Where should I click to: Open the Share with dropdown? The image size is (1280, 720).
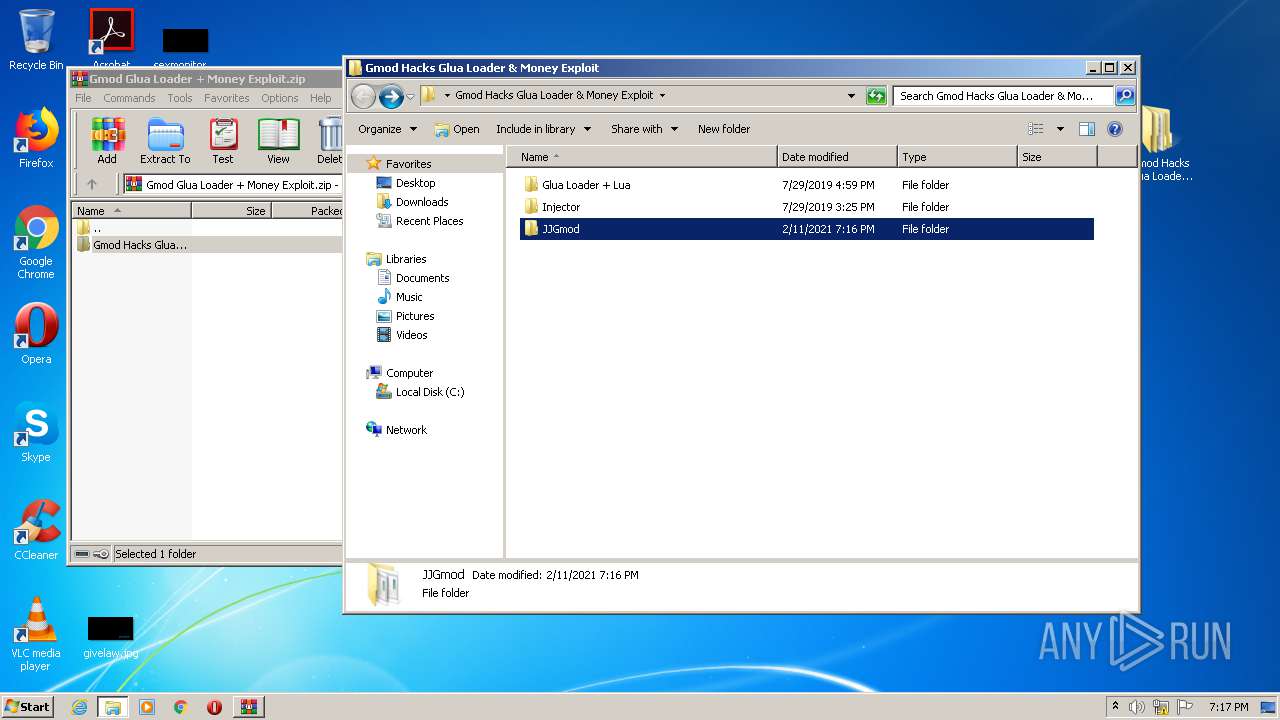pos(645,129)
